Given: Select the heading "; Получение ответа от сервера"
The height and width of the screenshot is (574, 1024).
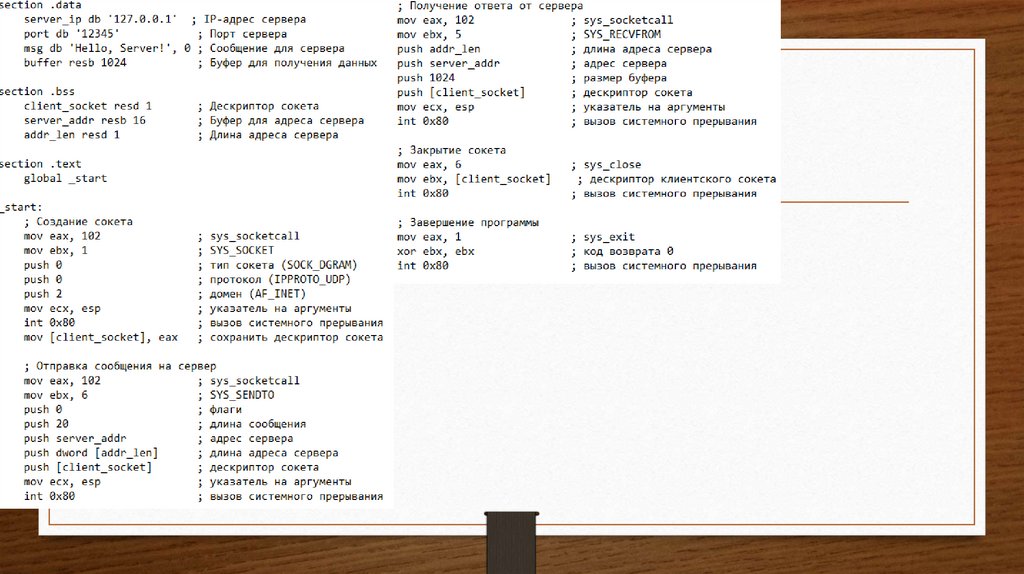Looking at the screenshot, I should pyautogui.click(x=490, y=5).
